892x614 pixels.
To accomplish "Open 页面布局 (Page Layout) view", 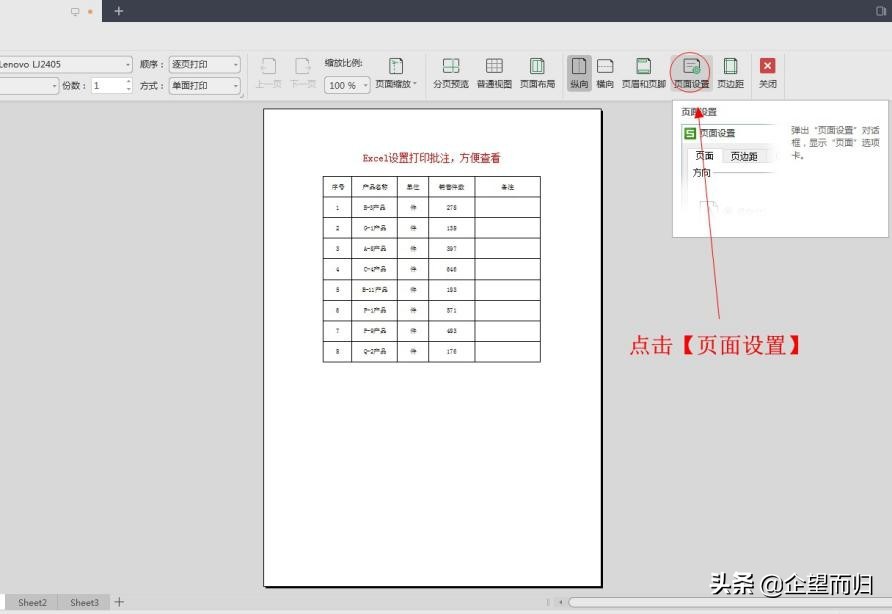I will pyautogui.click(x=538, y=72).
